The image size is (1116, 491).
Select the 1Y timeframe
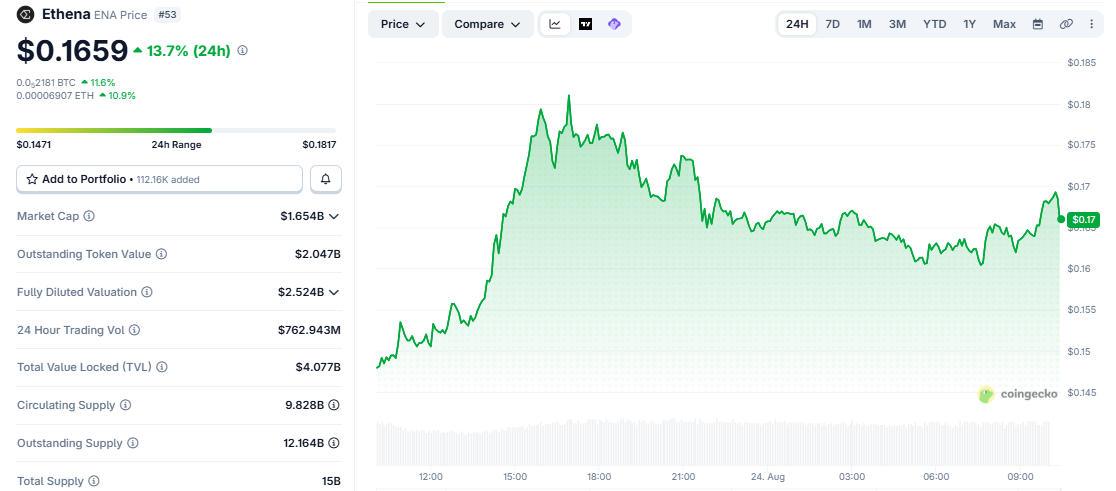click(969, 24)
